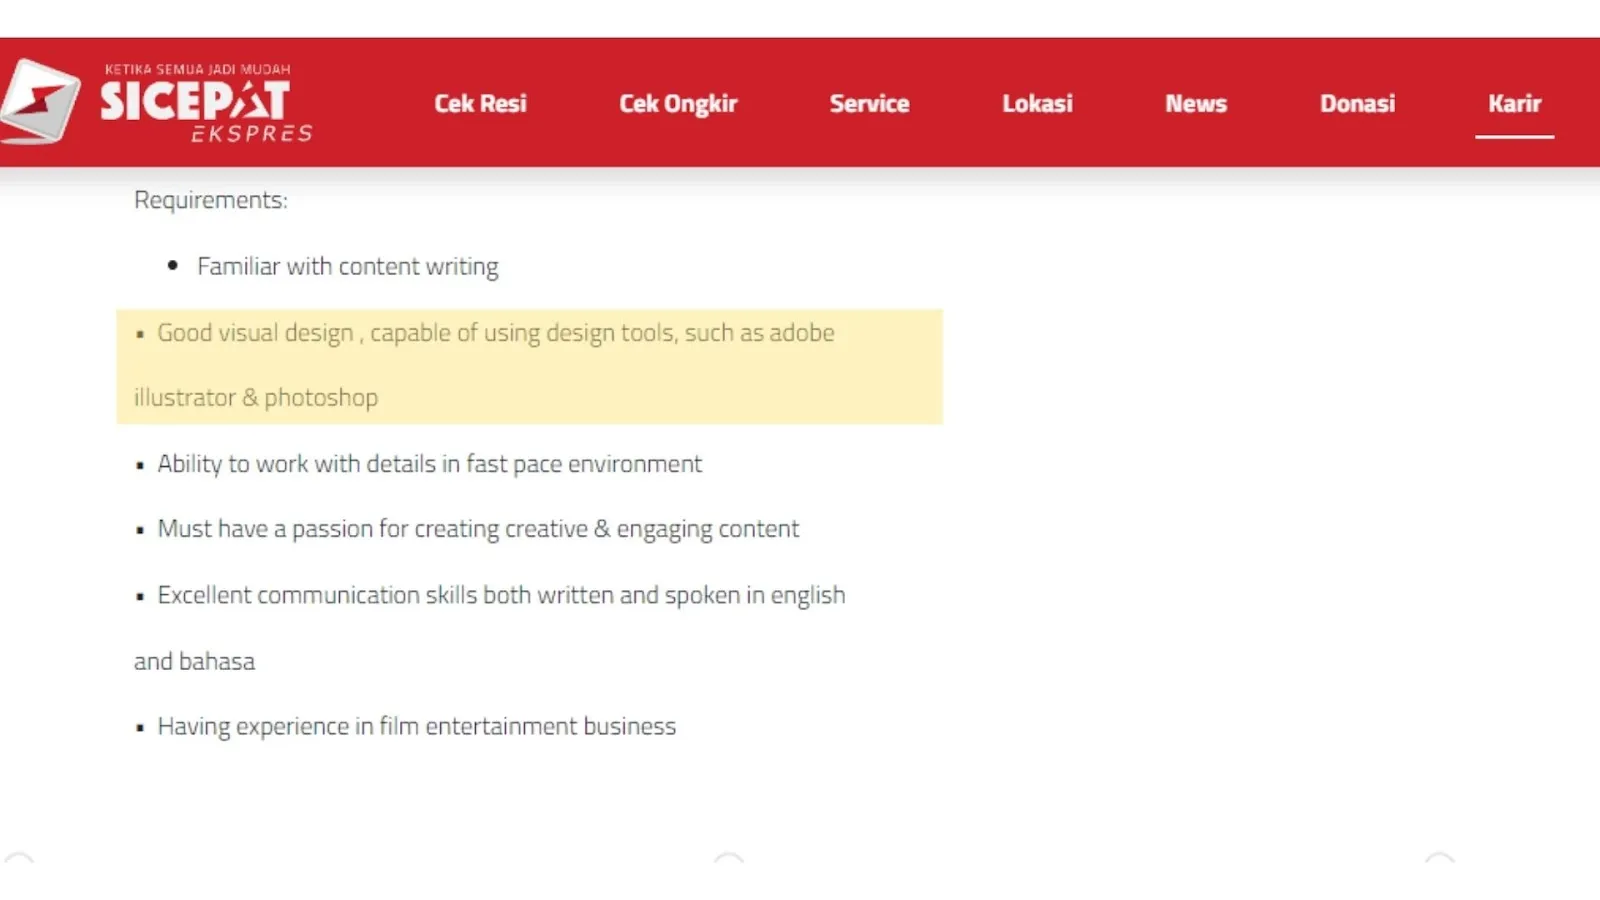Click 'Ability to work with details' requirement
This screenshot has width=1600, height=900.
coord(429,464)
